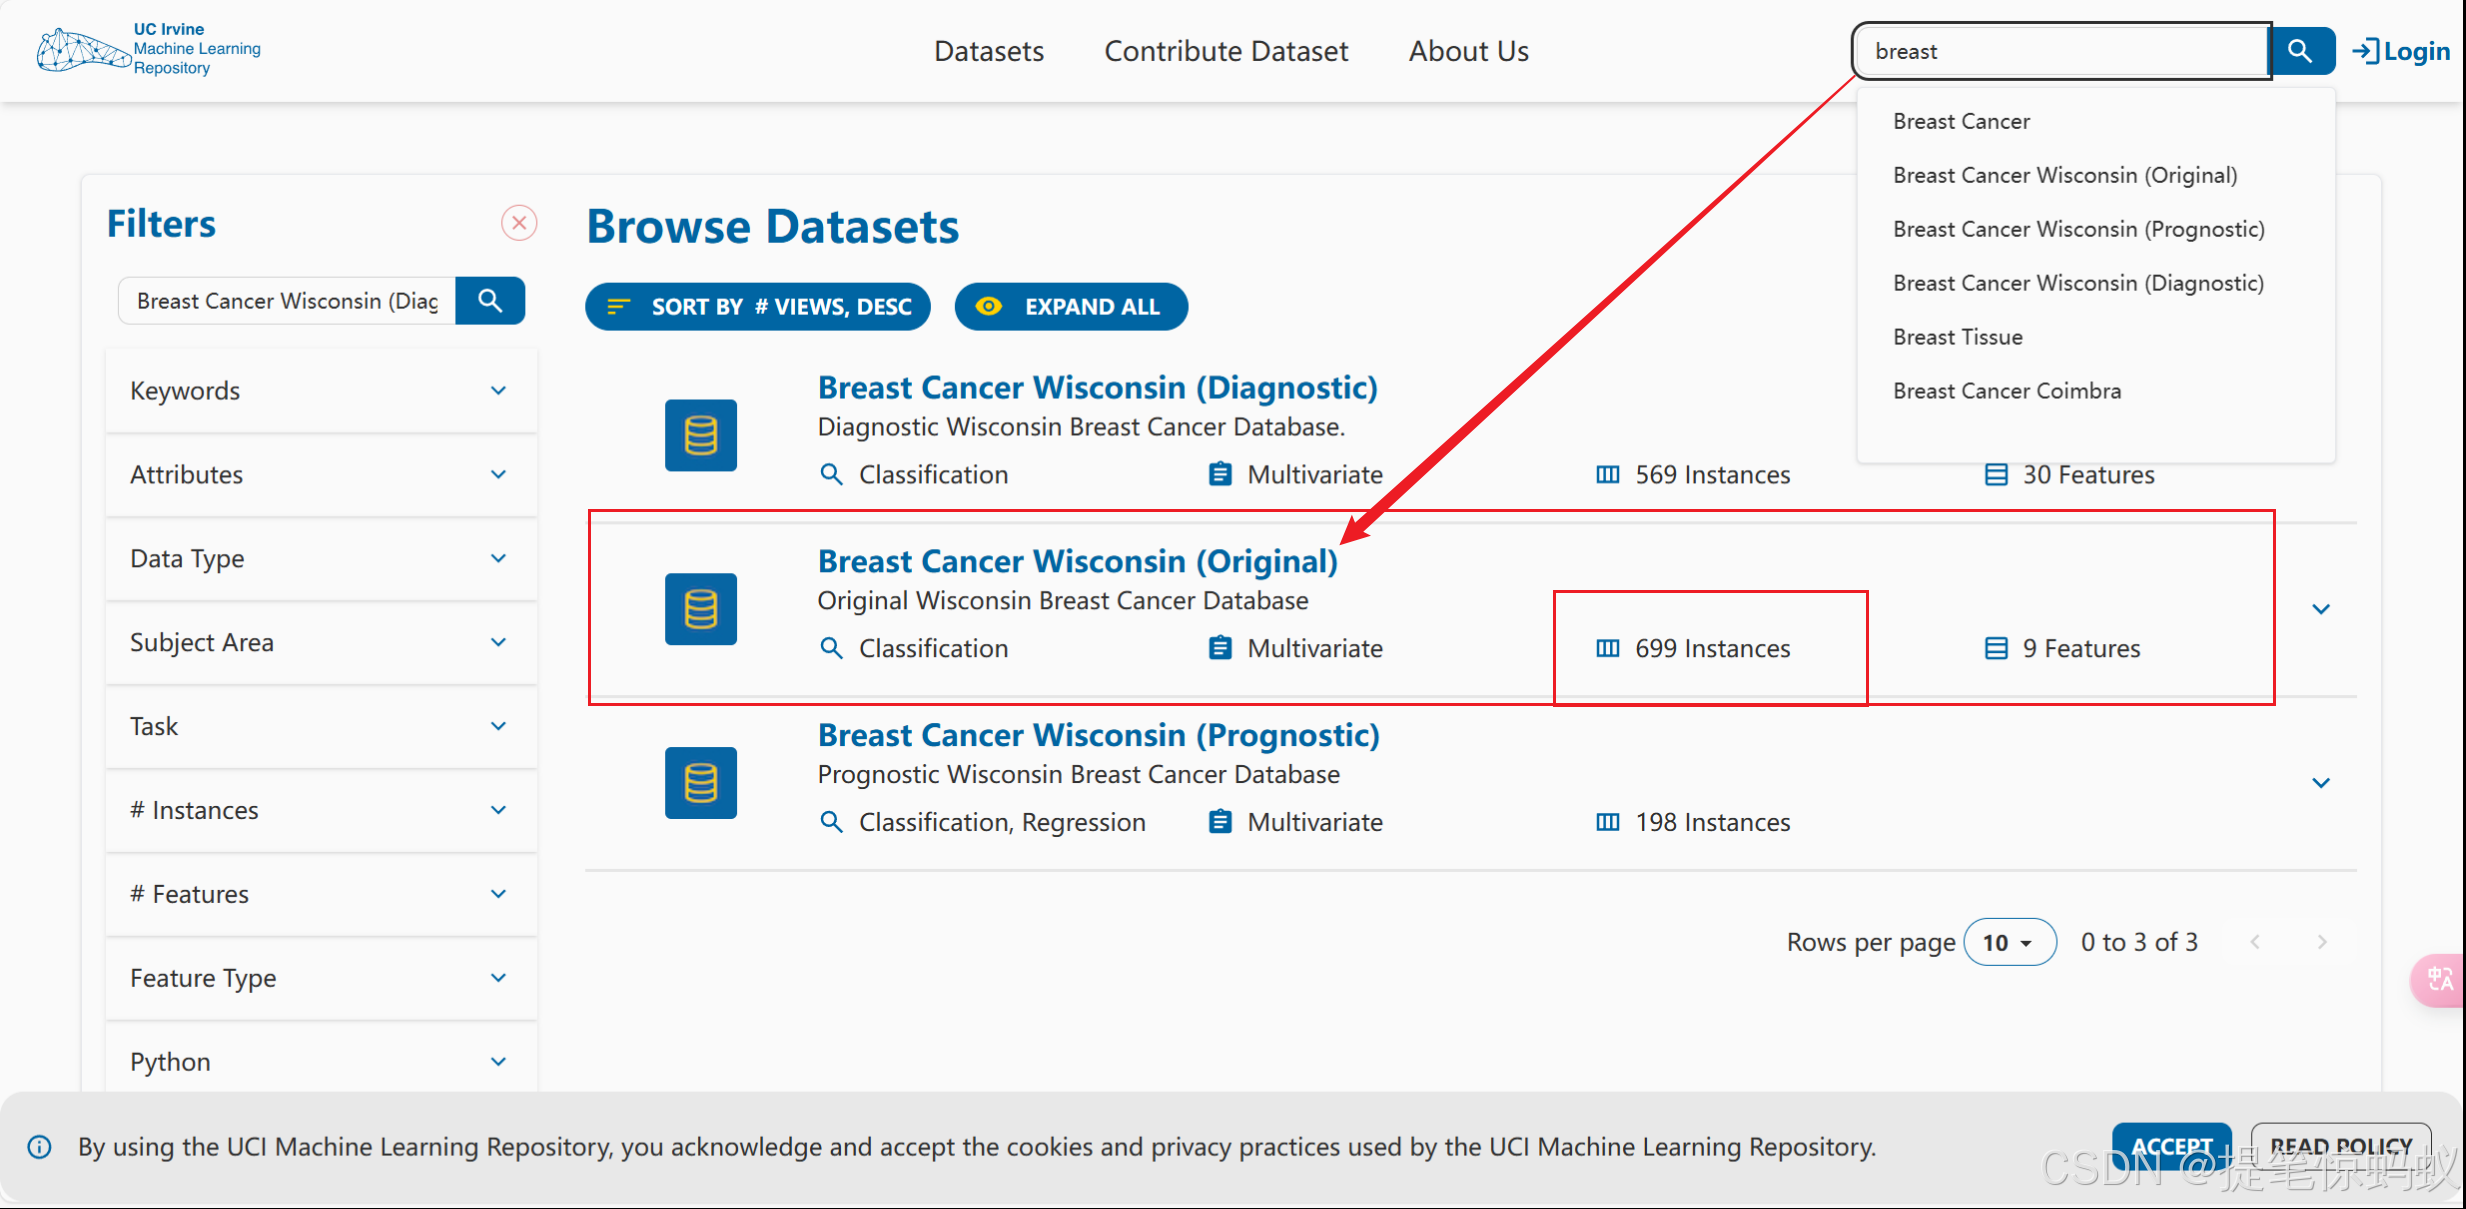The height and width of the screenshot is (1209, 2466).
Task: Click the UC Irvine Machine Learning Repository logo
Action: pyautogui.click(x=148, y=49)
